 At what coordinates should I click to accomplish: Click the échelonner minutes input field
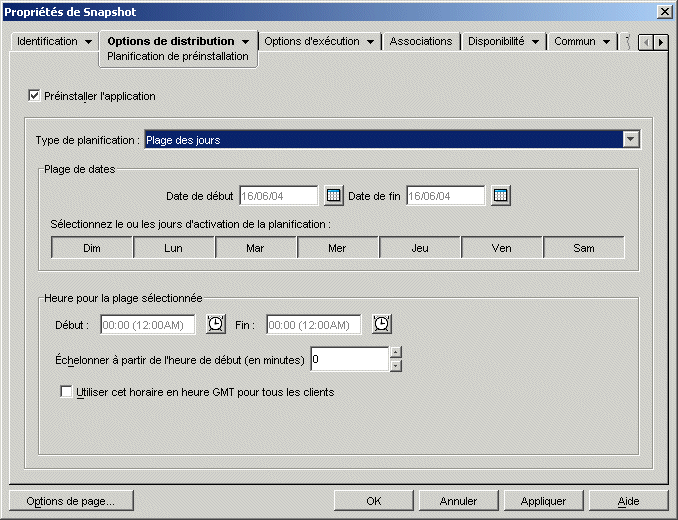[x=348, y=358]
